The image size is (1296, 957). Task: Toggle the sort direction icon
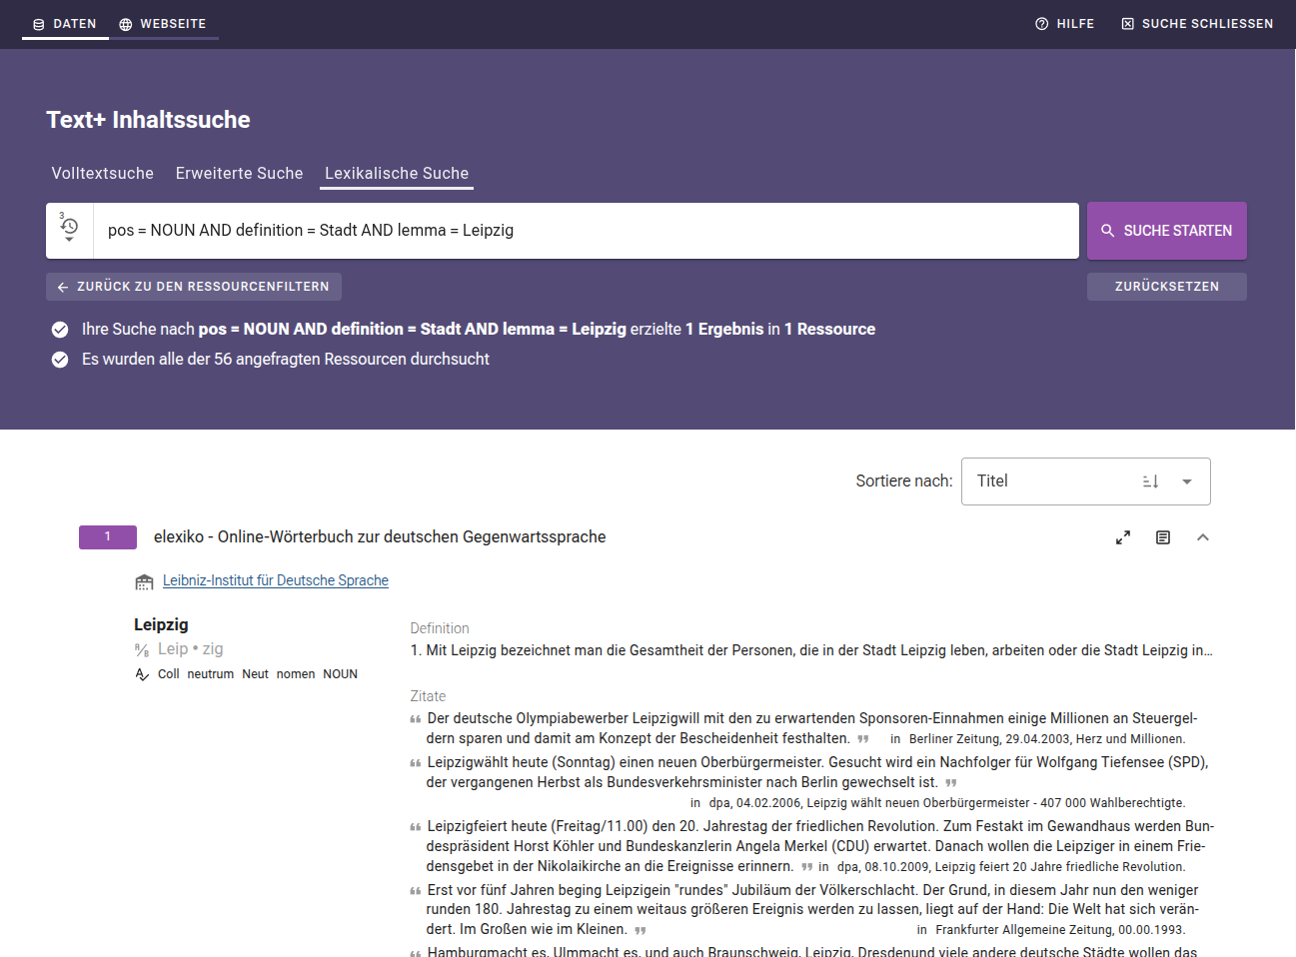click(x=1151, y=482)
